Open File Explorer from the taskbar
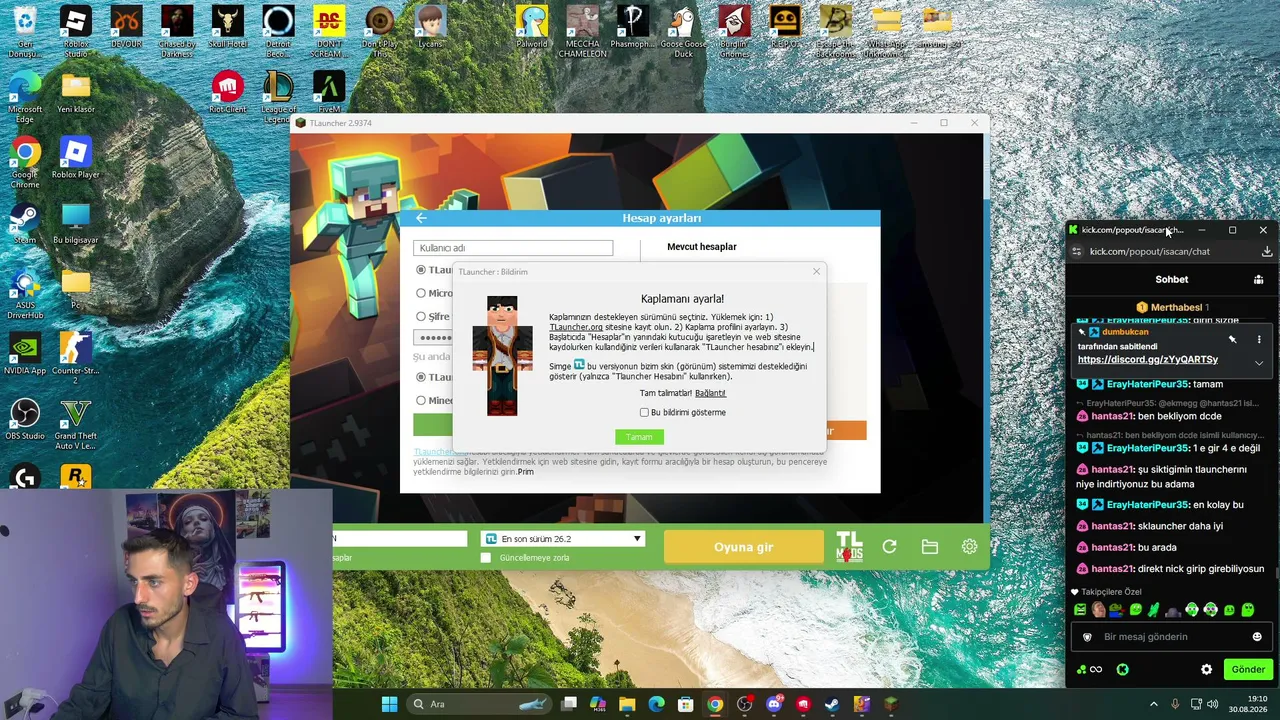Screen dimensions: 1280x720 click(x=627, y=704)
